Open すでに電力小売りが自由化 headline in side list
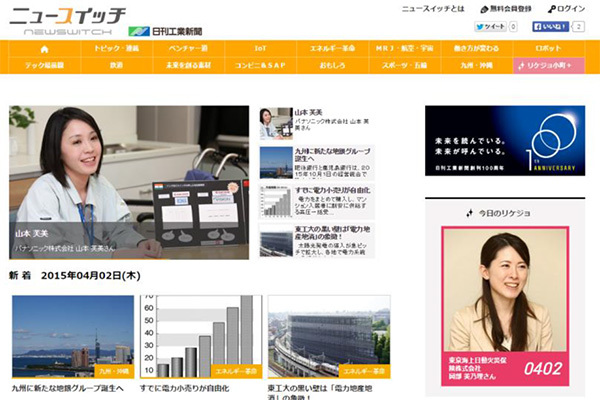The height and width of the screenshot is (400, 600). point(333,190)
